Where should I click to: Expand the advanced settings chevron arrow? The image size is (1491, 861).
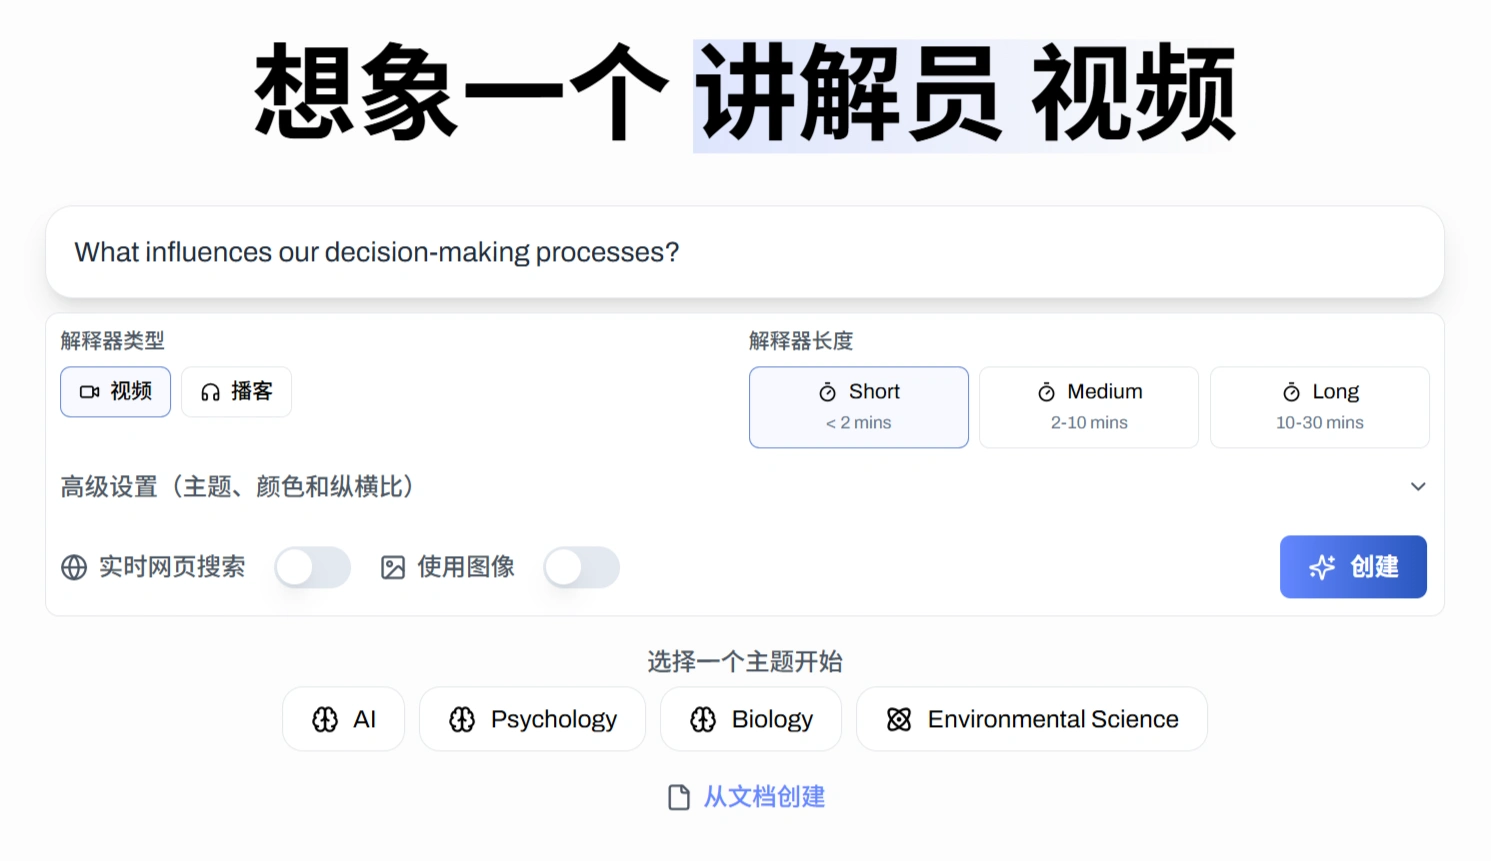point(1418,487)
